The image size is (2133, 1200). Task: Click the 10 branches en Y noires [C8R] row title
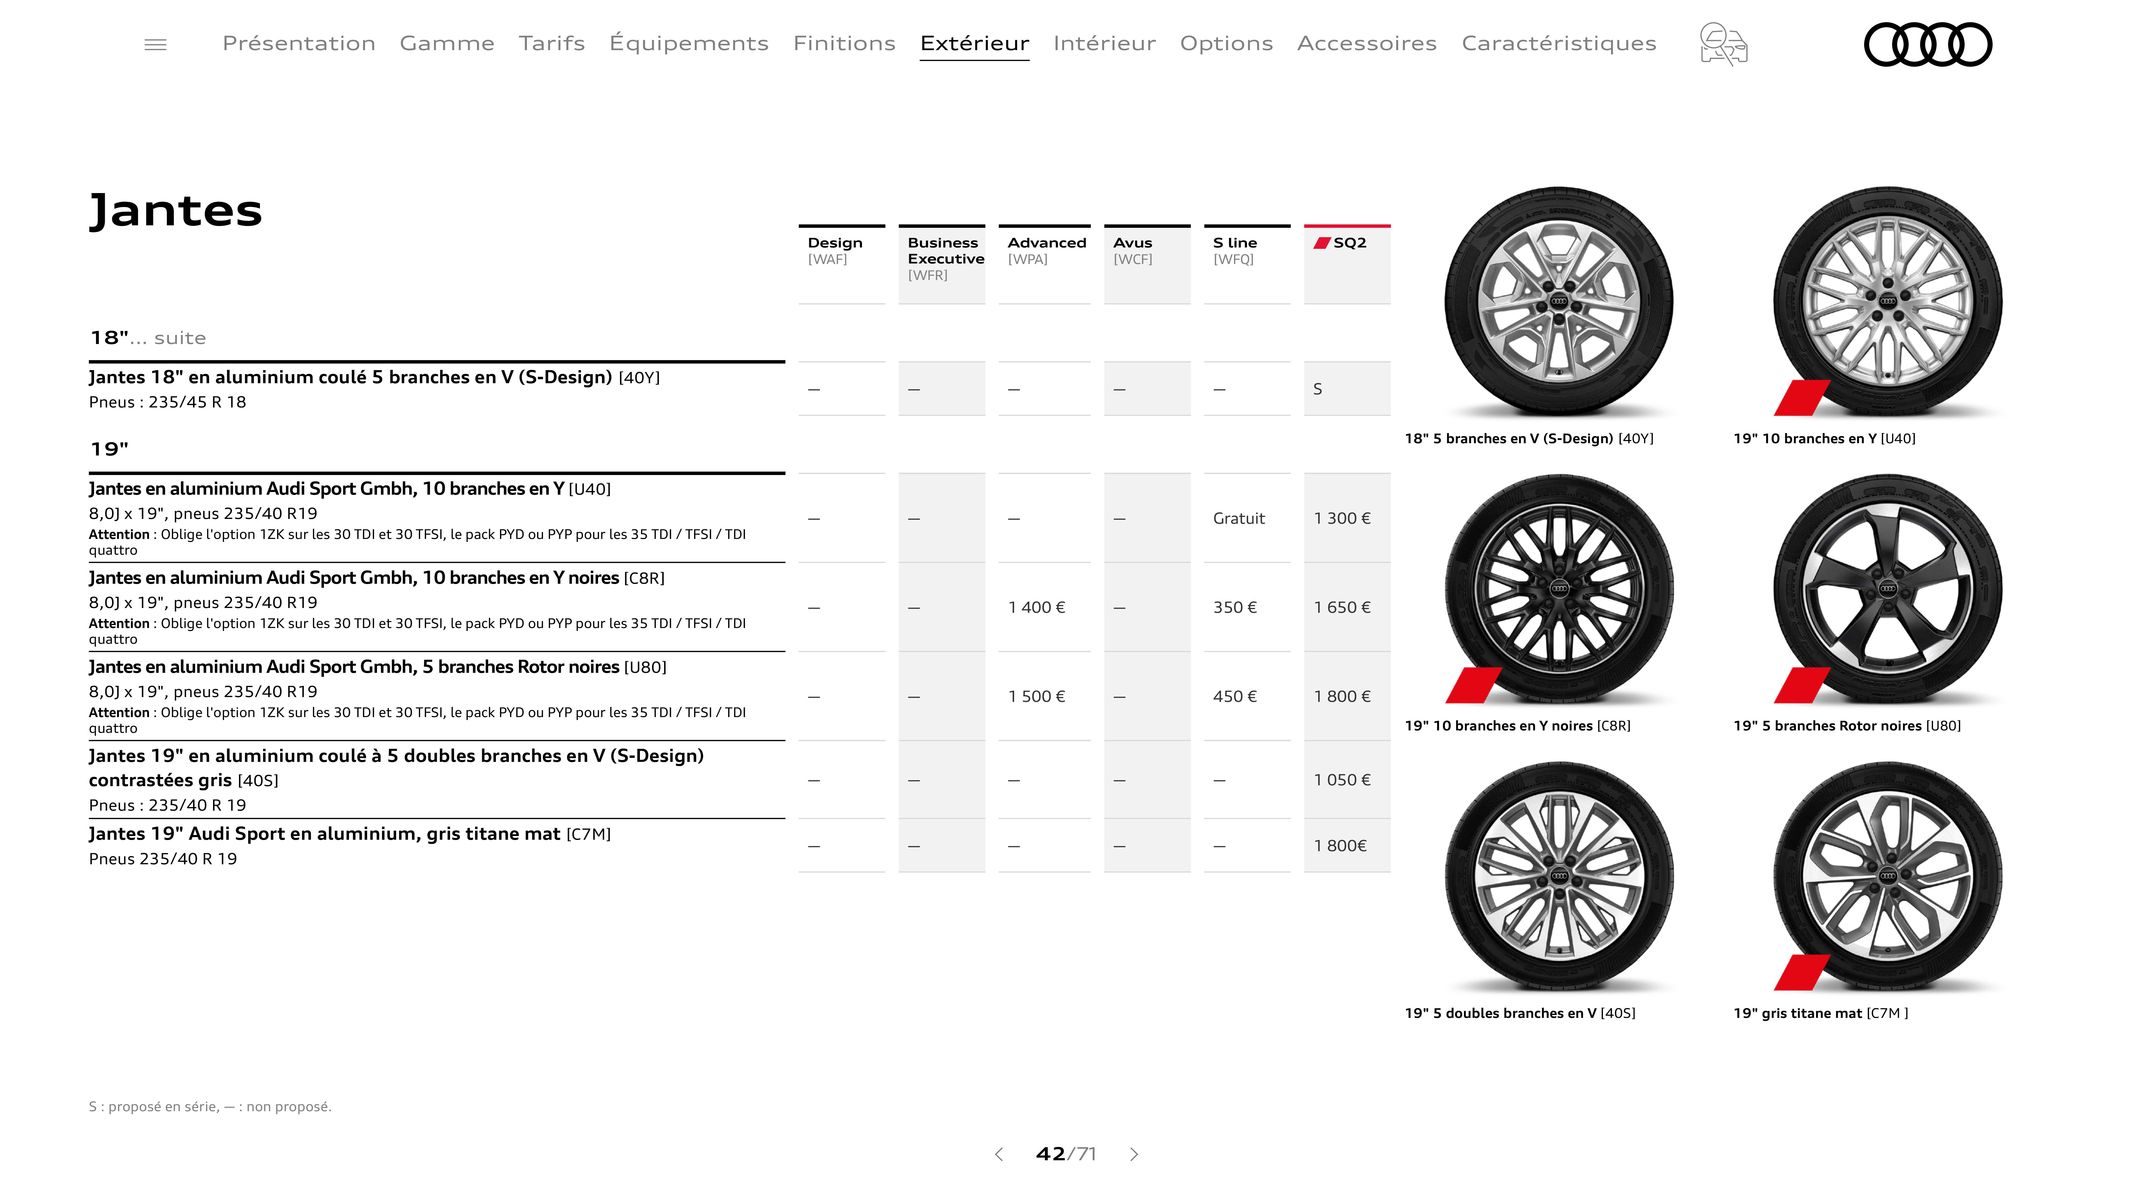(376, 578)
